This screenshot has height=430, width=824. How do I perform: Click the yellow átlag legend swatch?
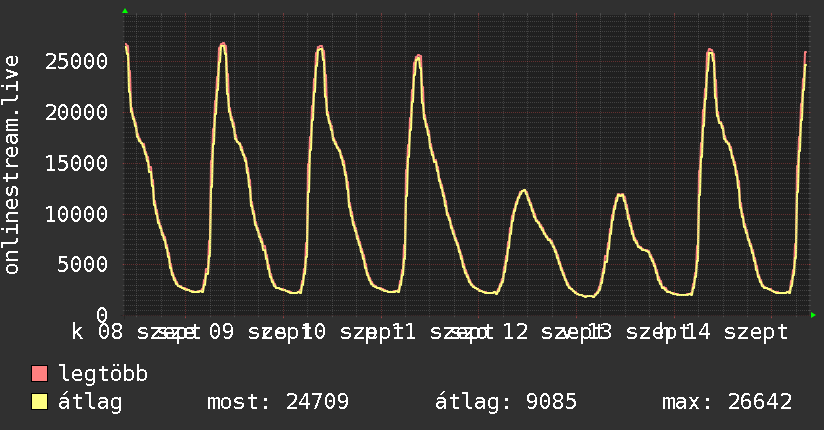39,402
